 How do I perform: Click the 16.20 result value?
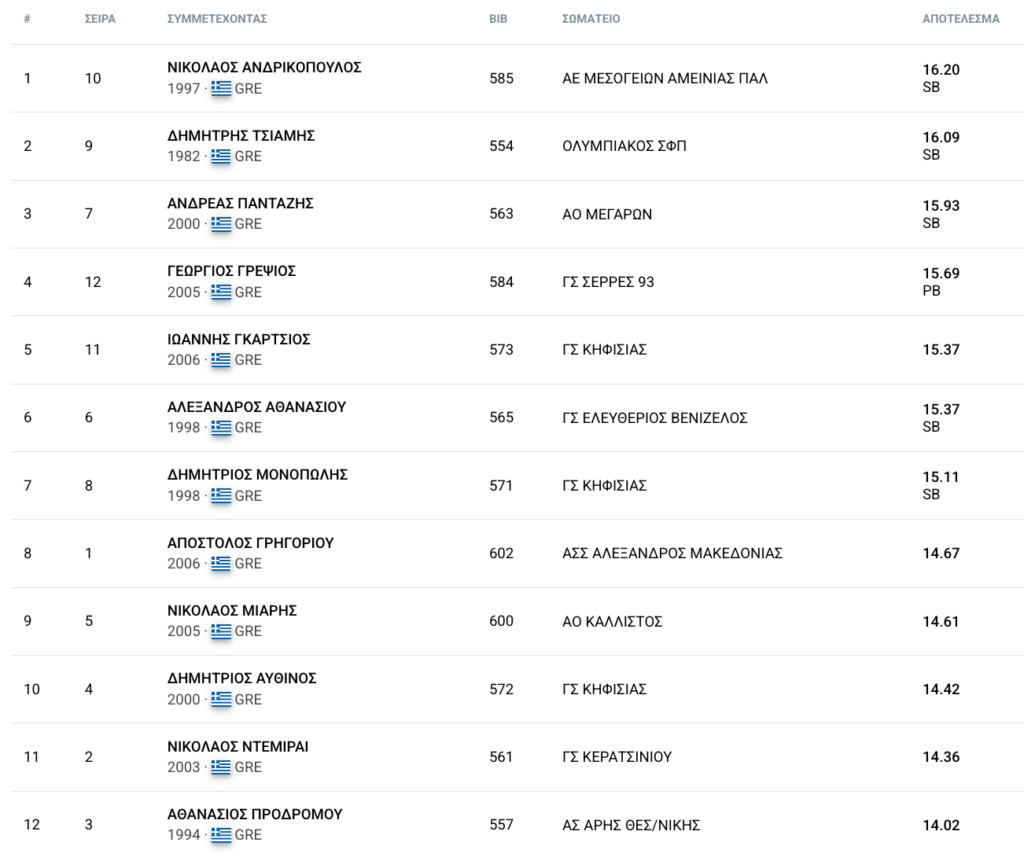[x=940, y=70]
